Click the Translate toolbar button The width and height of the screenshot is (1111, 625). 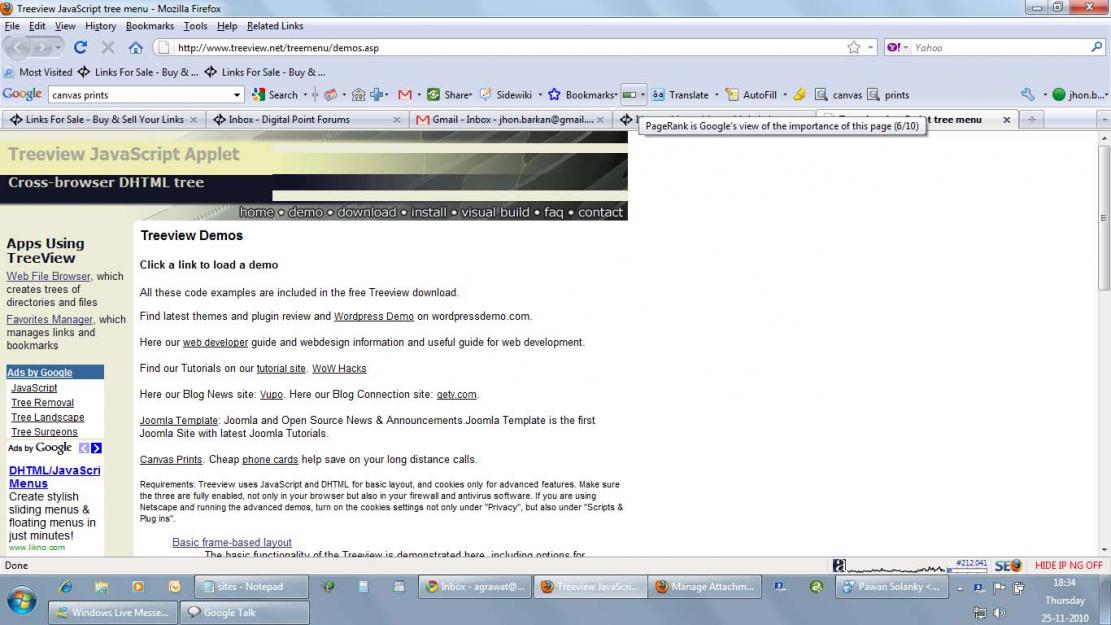click(680, 95)
